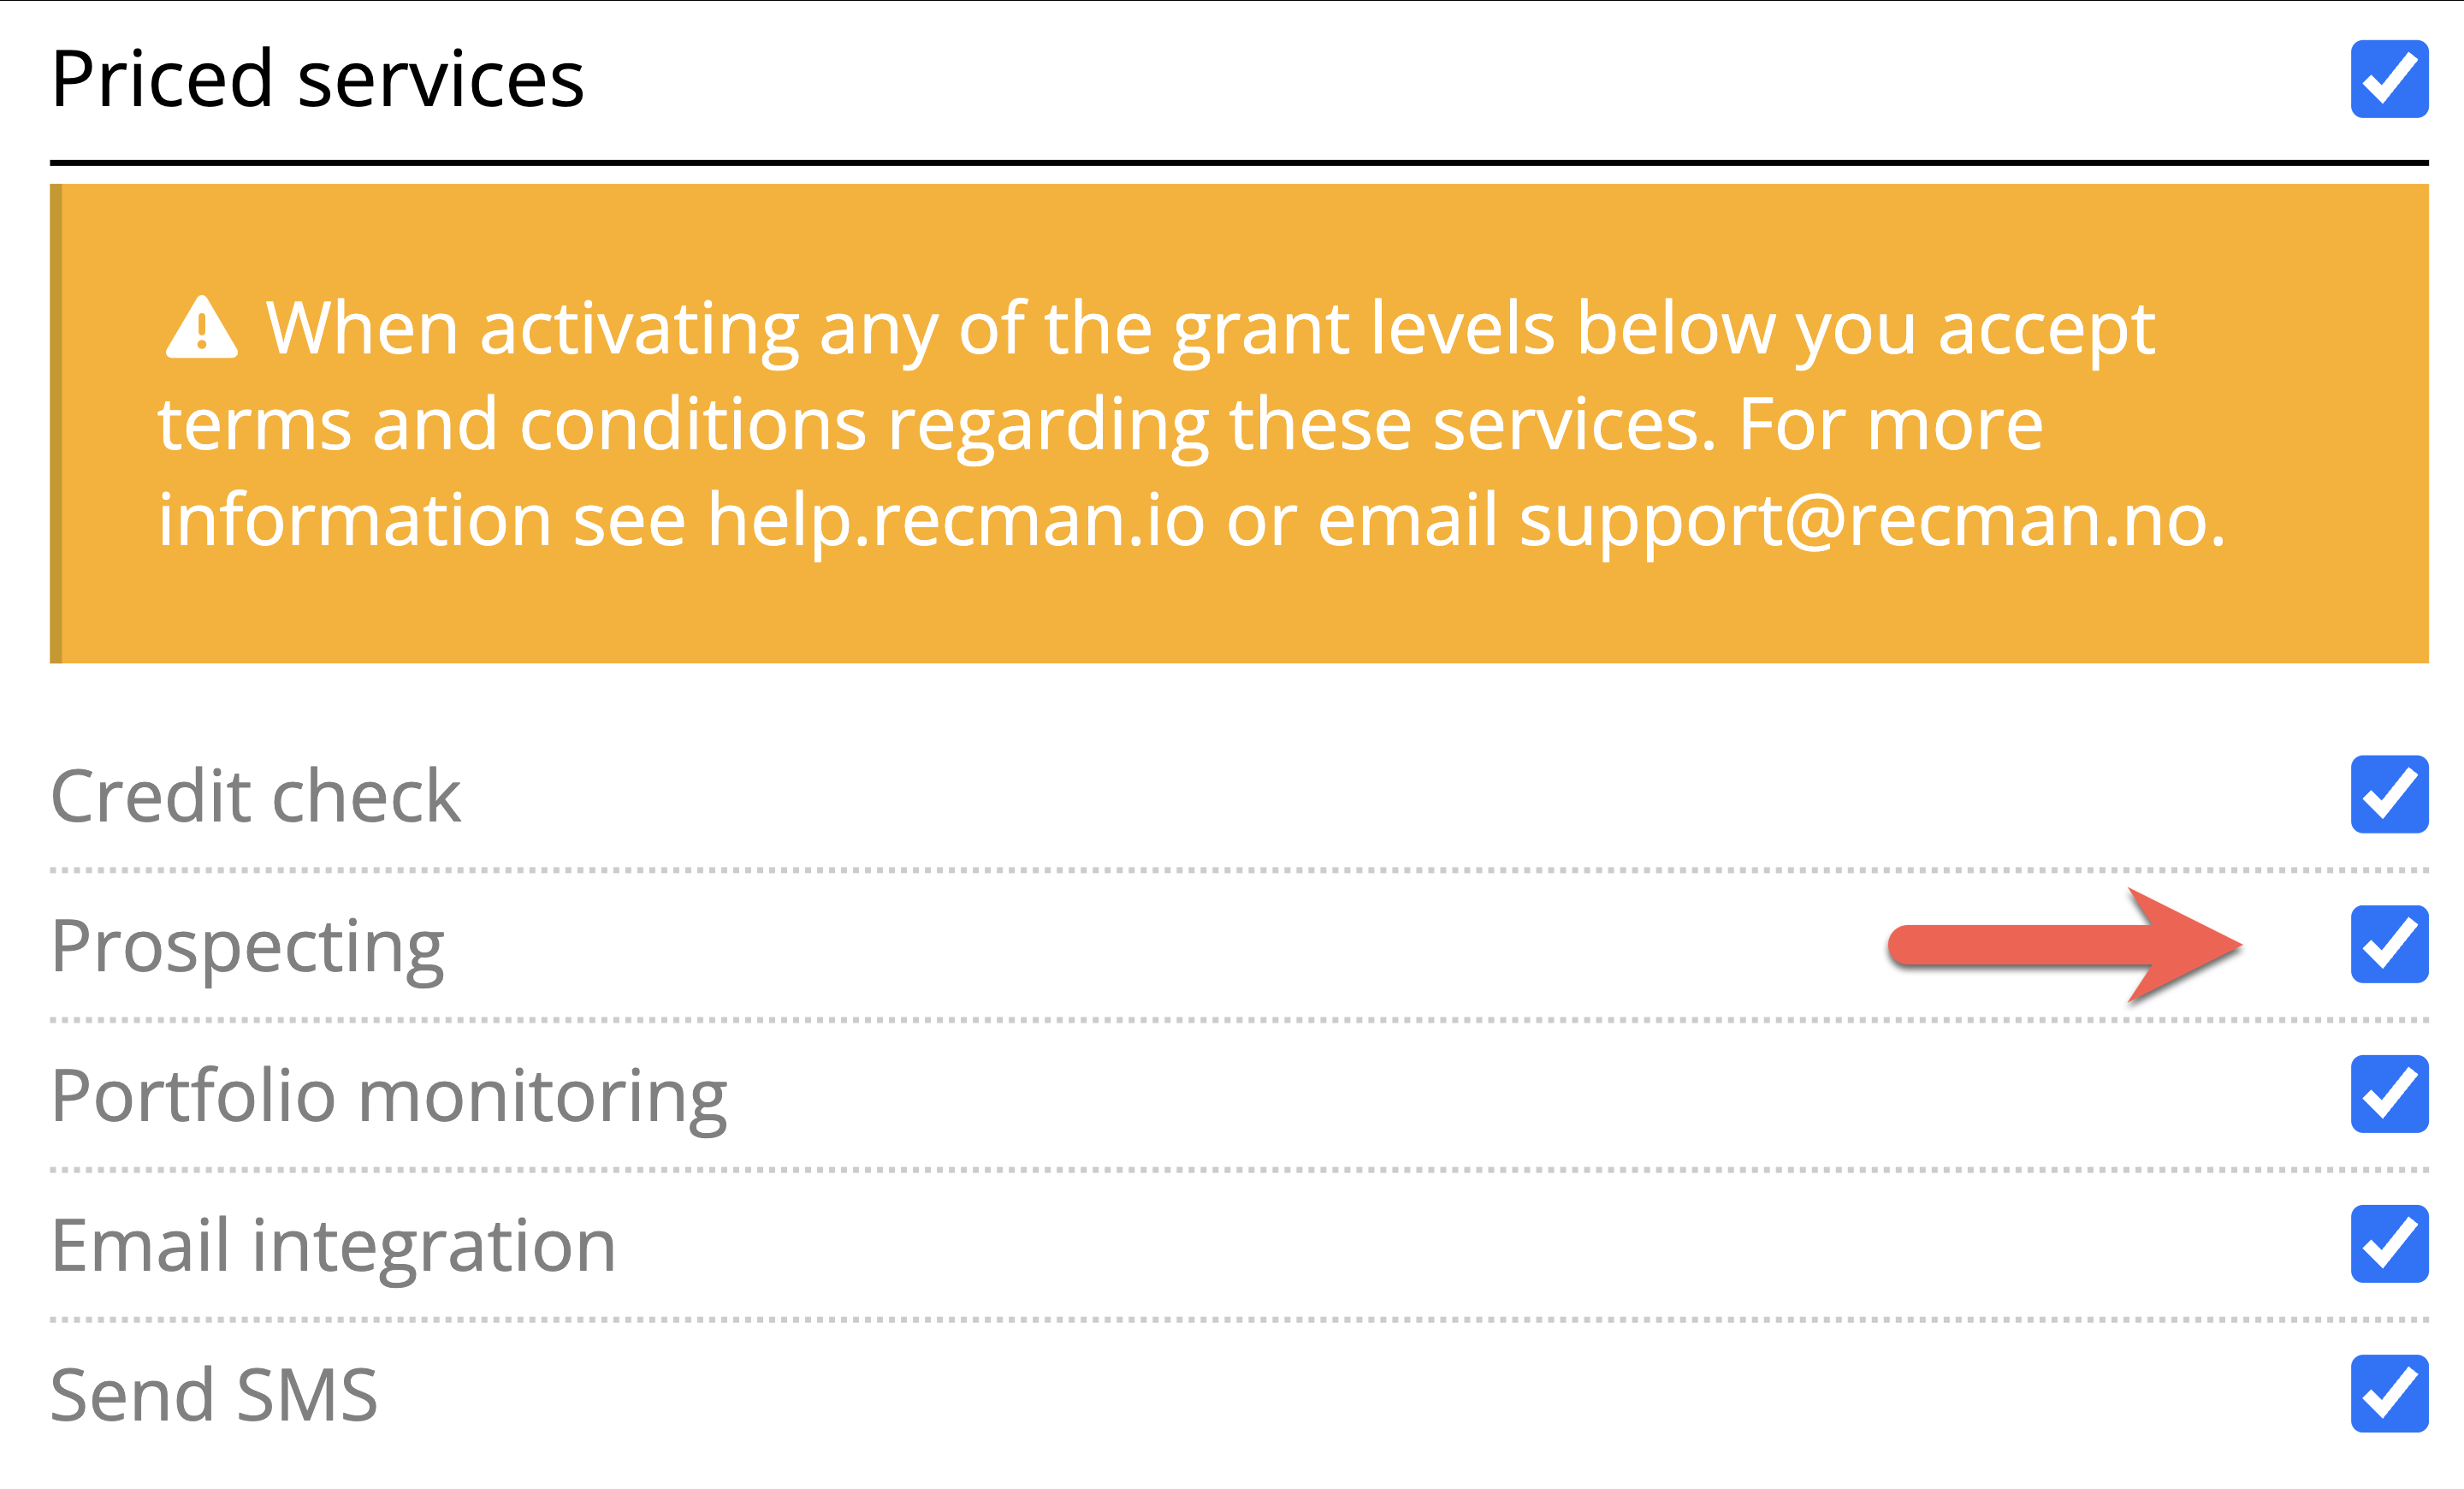Screen dimensions: 2464x1489
Task: Click the "terms and conditions" text in banner
Action: click(x=511, y=424)
